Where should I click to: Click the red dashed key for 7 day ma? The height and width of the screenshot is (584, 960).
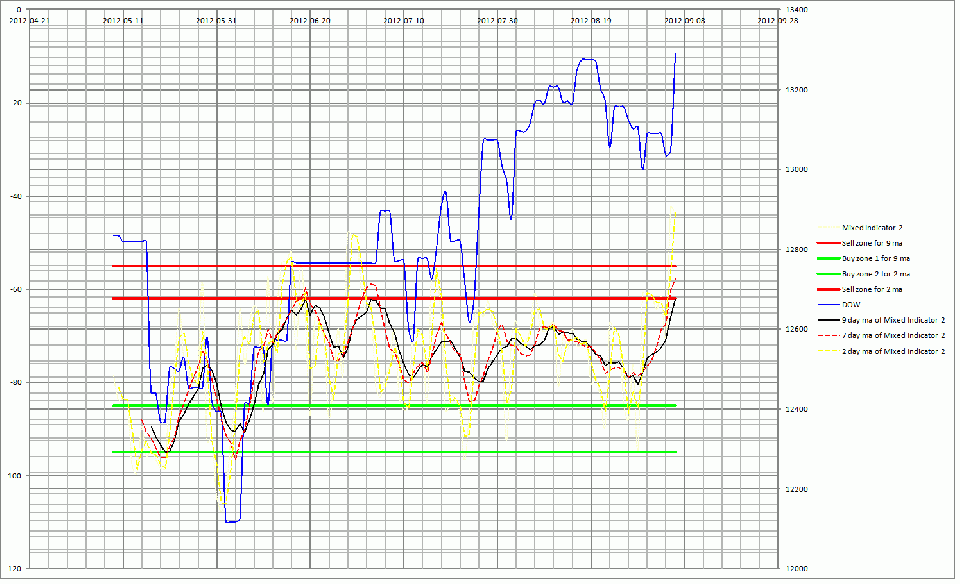tap(828, 335)
